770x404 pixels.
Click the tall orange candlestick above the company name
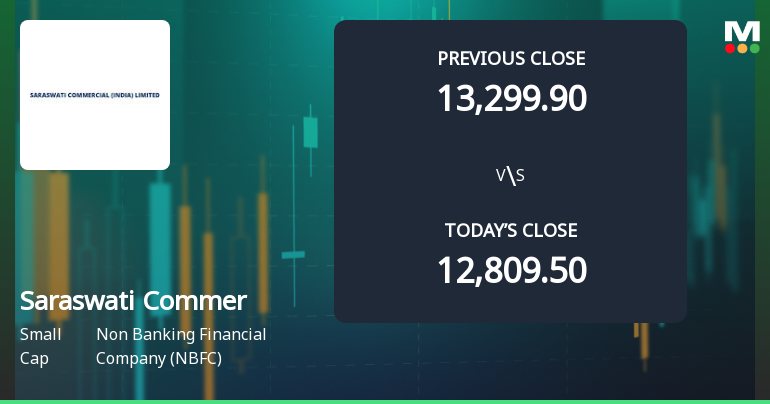(263, 240)
